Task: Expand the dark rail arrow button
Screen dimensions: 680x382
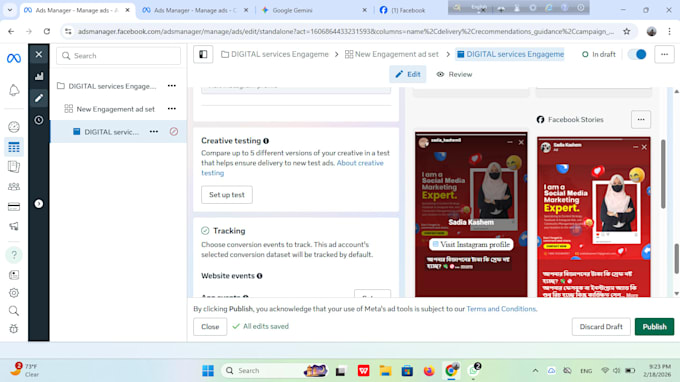Action: [x=39, y=203]
